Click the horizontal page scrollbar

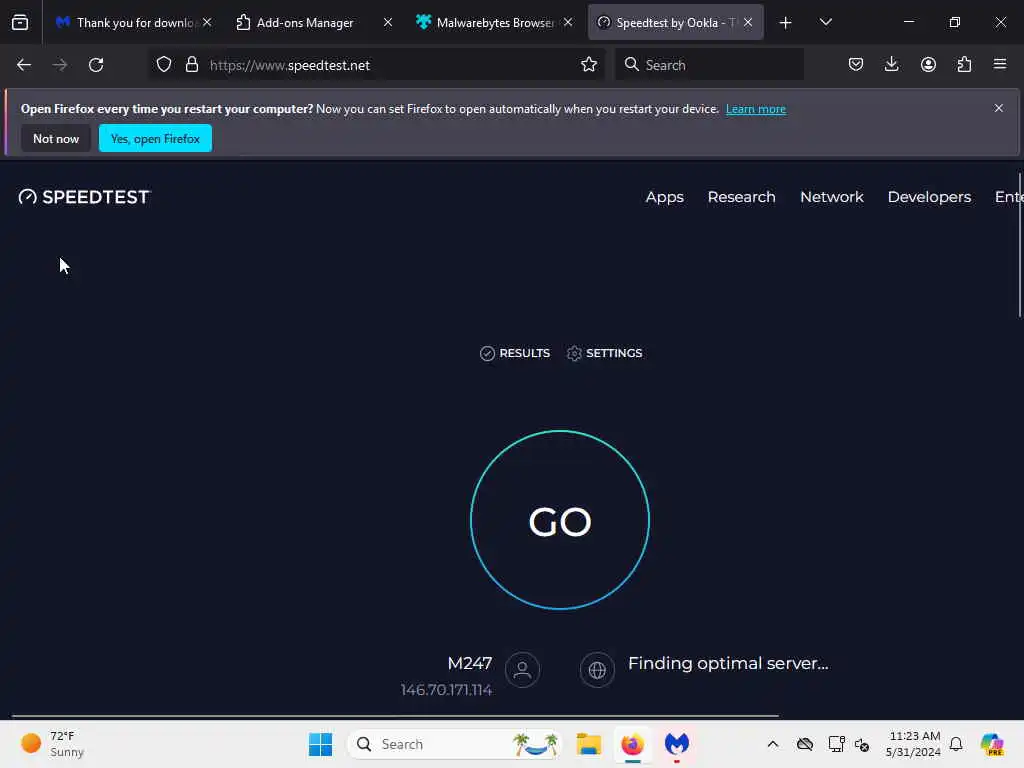pyautogui.click(x=395, y=716)
